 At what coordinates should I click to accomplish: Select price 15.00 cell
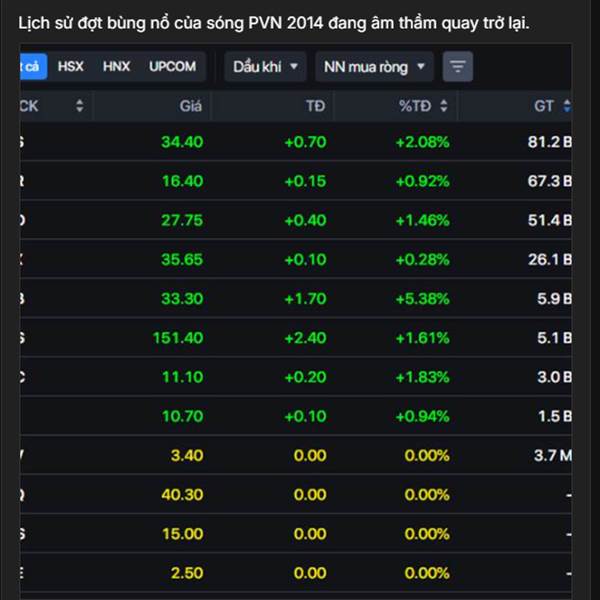pyautogui.click(x=183, y=534)
